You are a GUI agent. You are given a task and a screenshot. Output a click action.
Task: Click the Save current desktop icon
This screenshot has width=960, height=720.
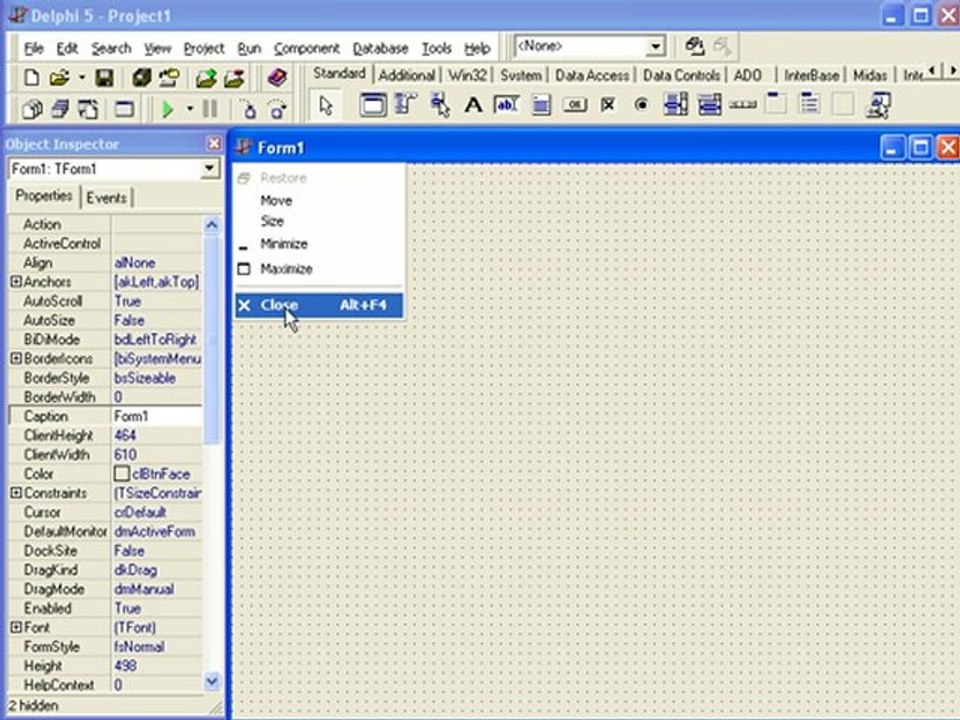coord(694,47)
